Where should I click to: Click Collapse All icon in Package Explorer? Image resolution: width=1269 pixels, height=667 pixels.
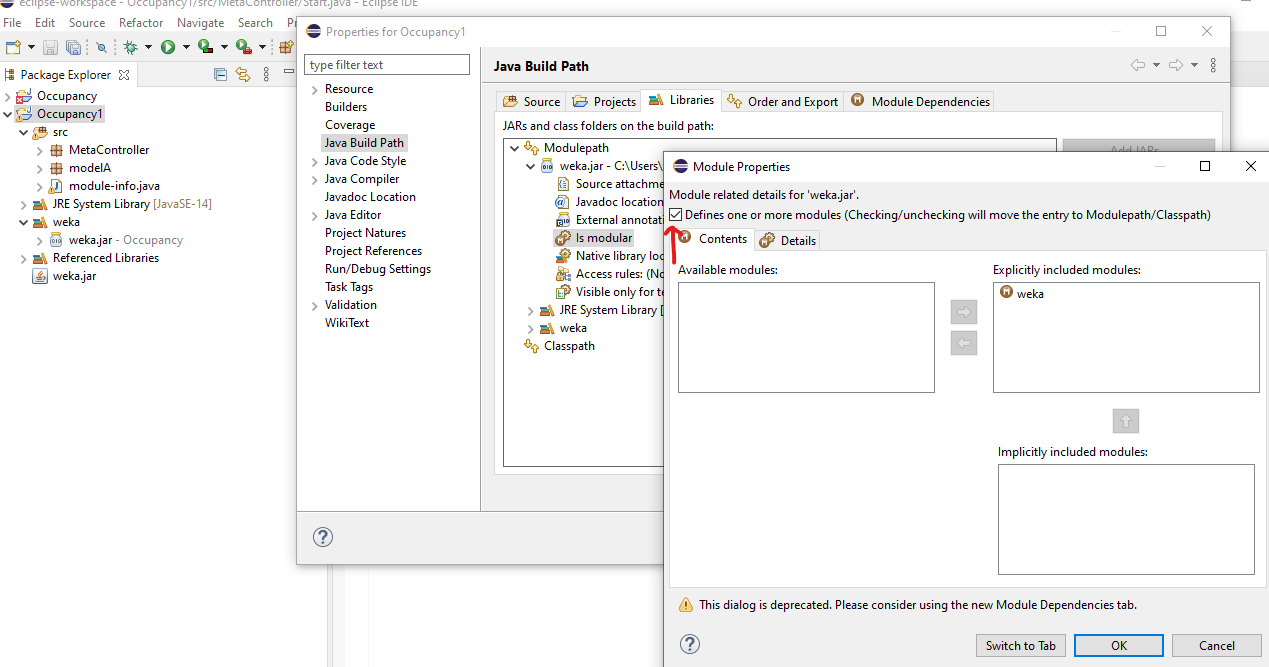[221, 74]
